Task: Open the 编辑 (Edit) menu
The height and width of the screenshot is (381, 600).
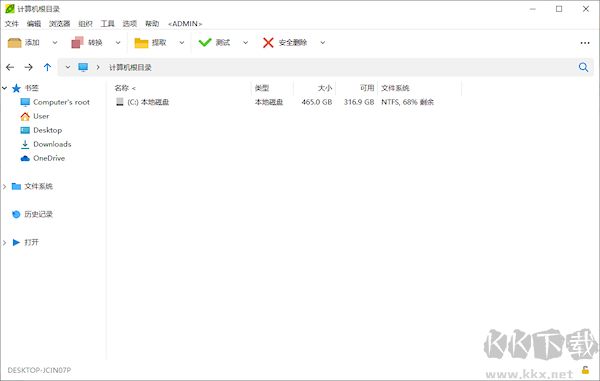Action: 34,24
